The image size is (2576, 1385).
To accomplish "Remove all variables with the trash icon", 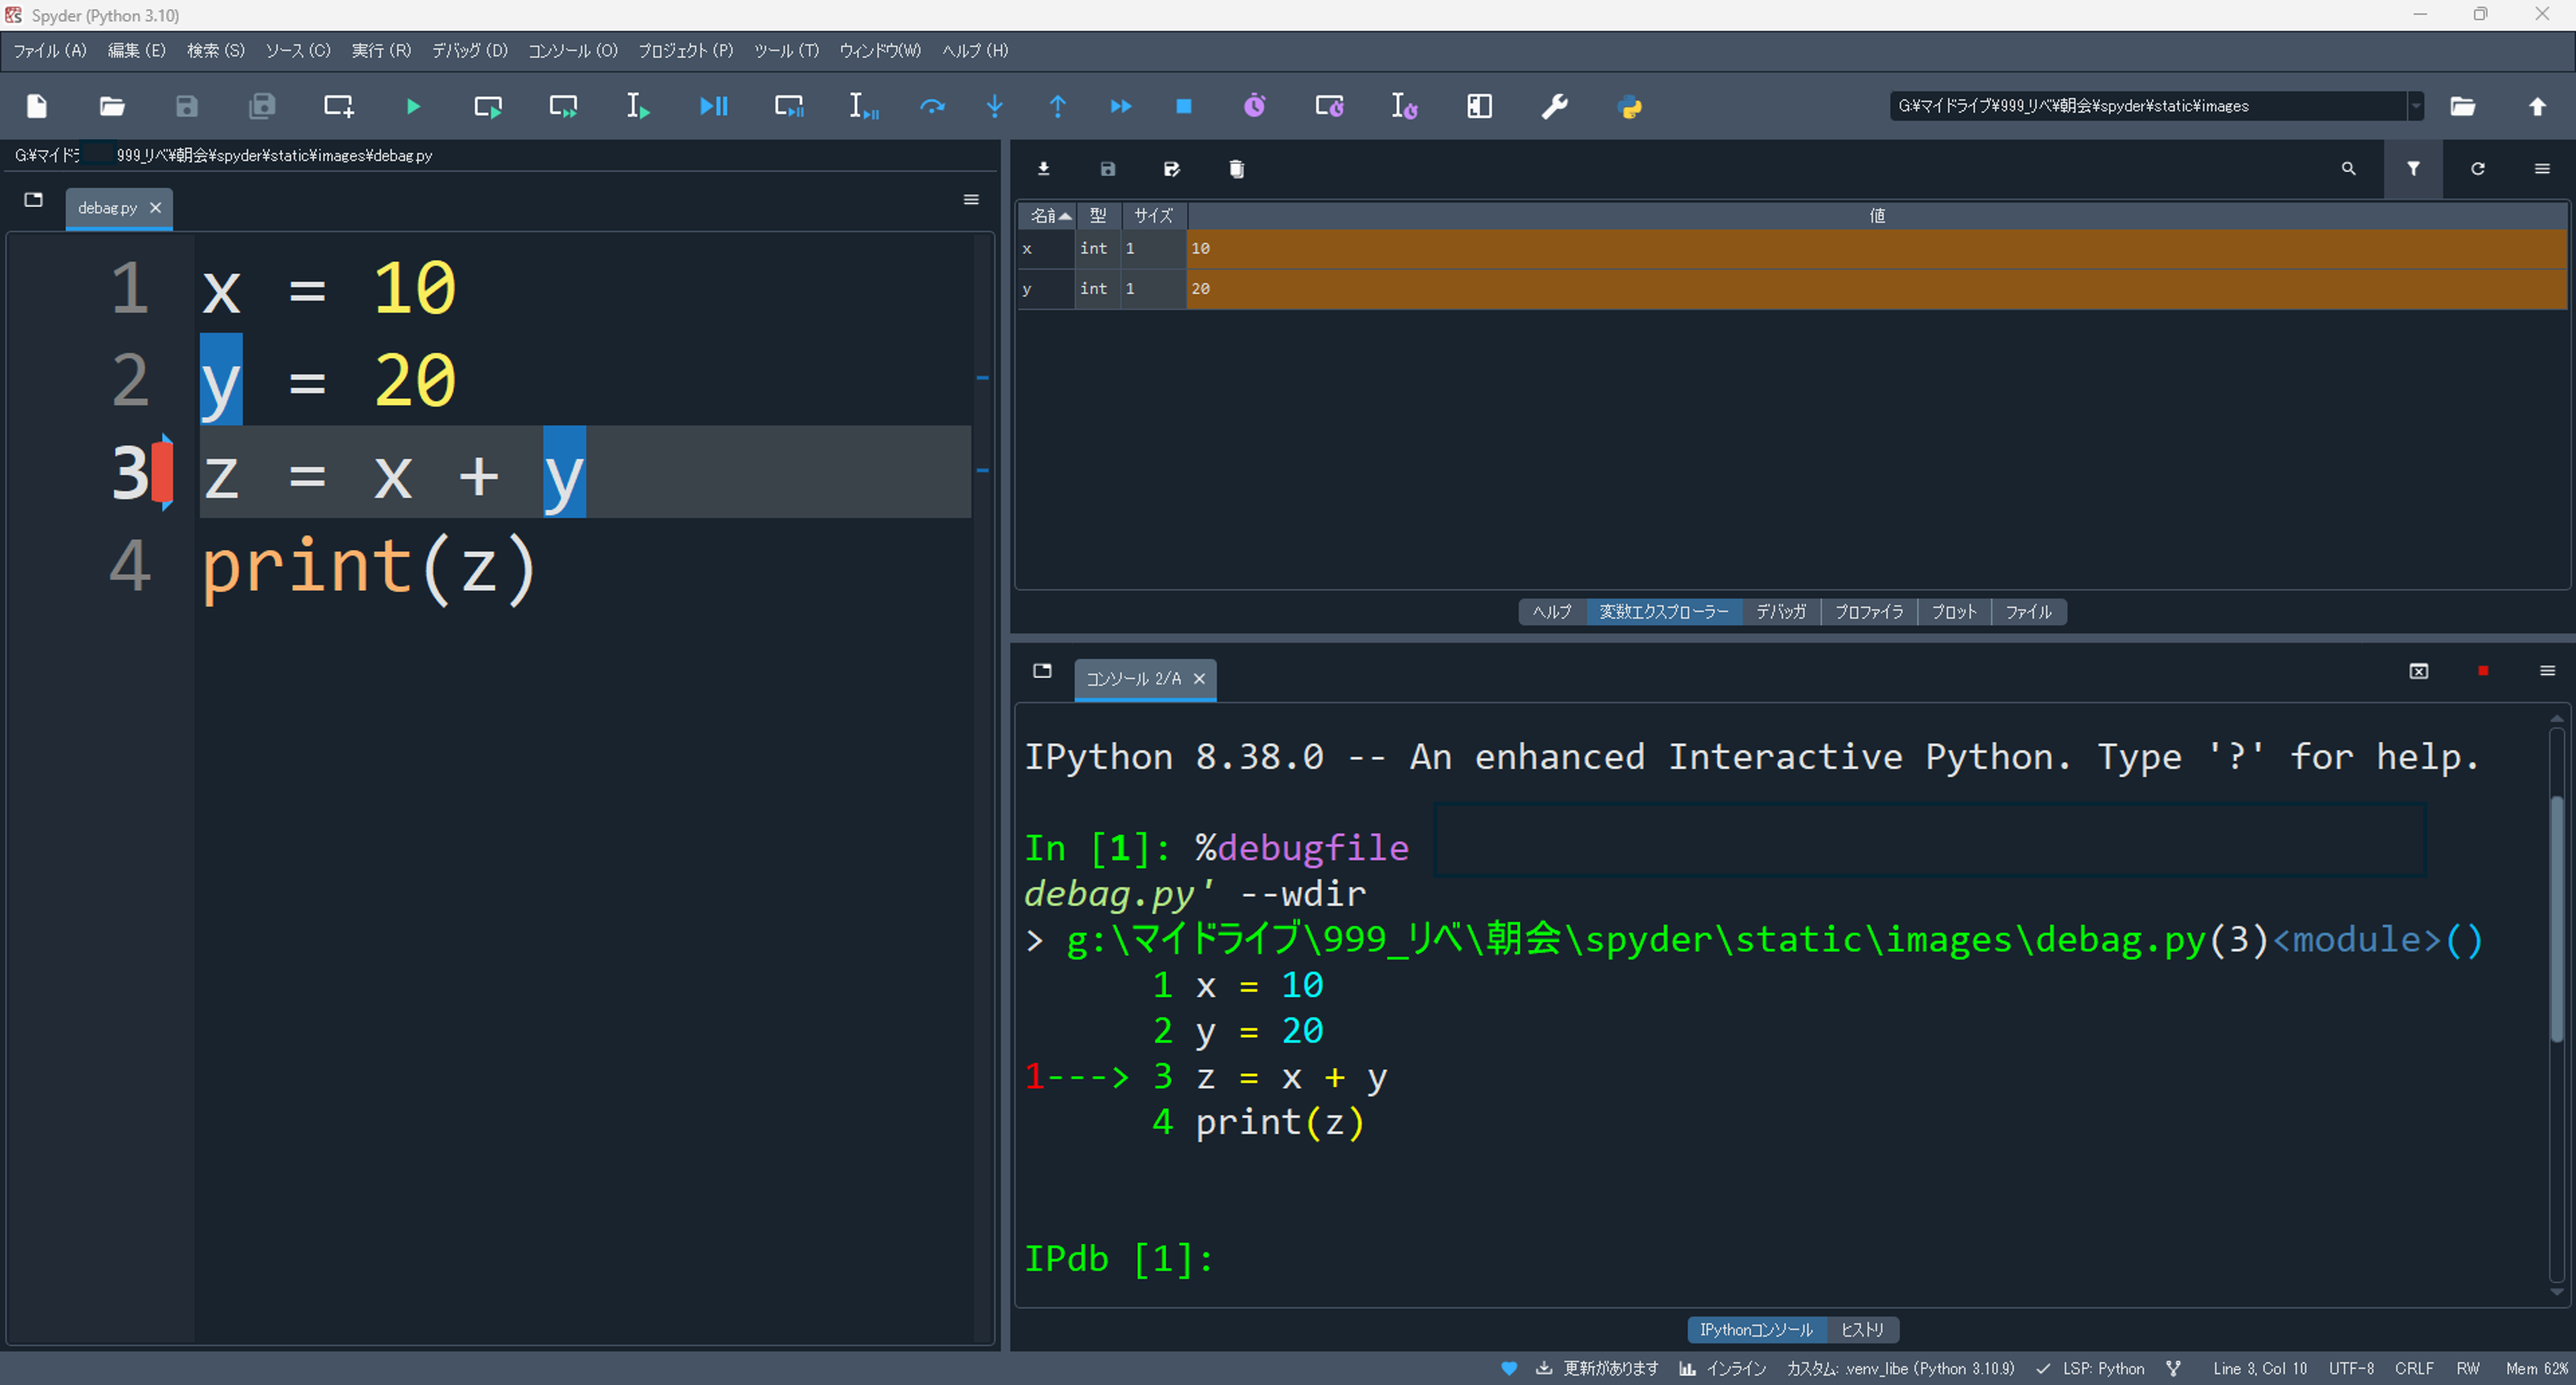I will tap(1236, 169).
